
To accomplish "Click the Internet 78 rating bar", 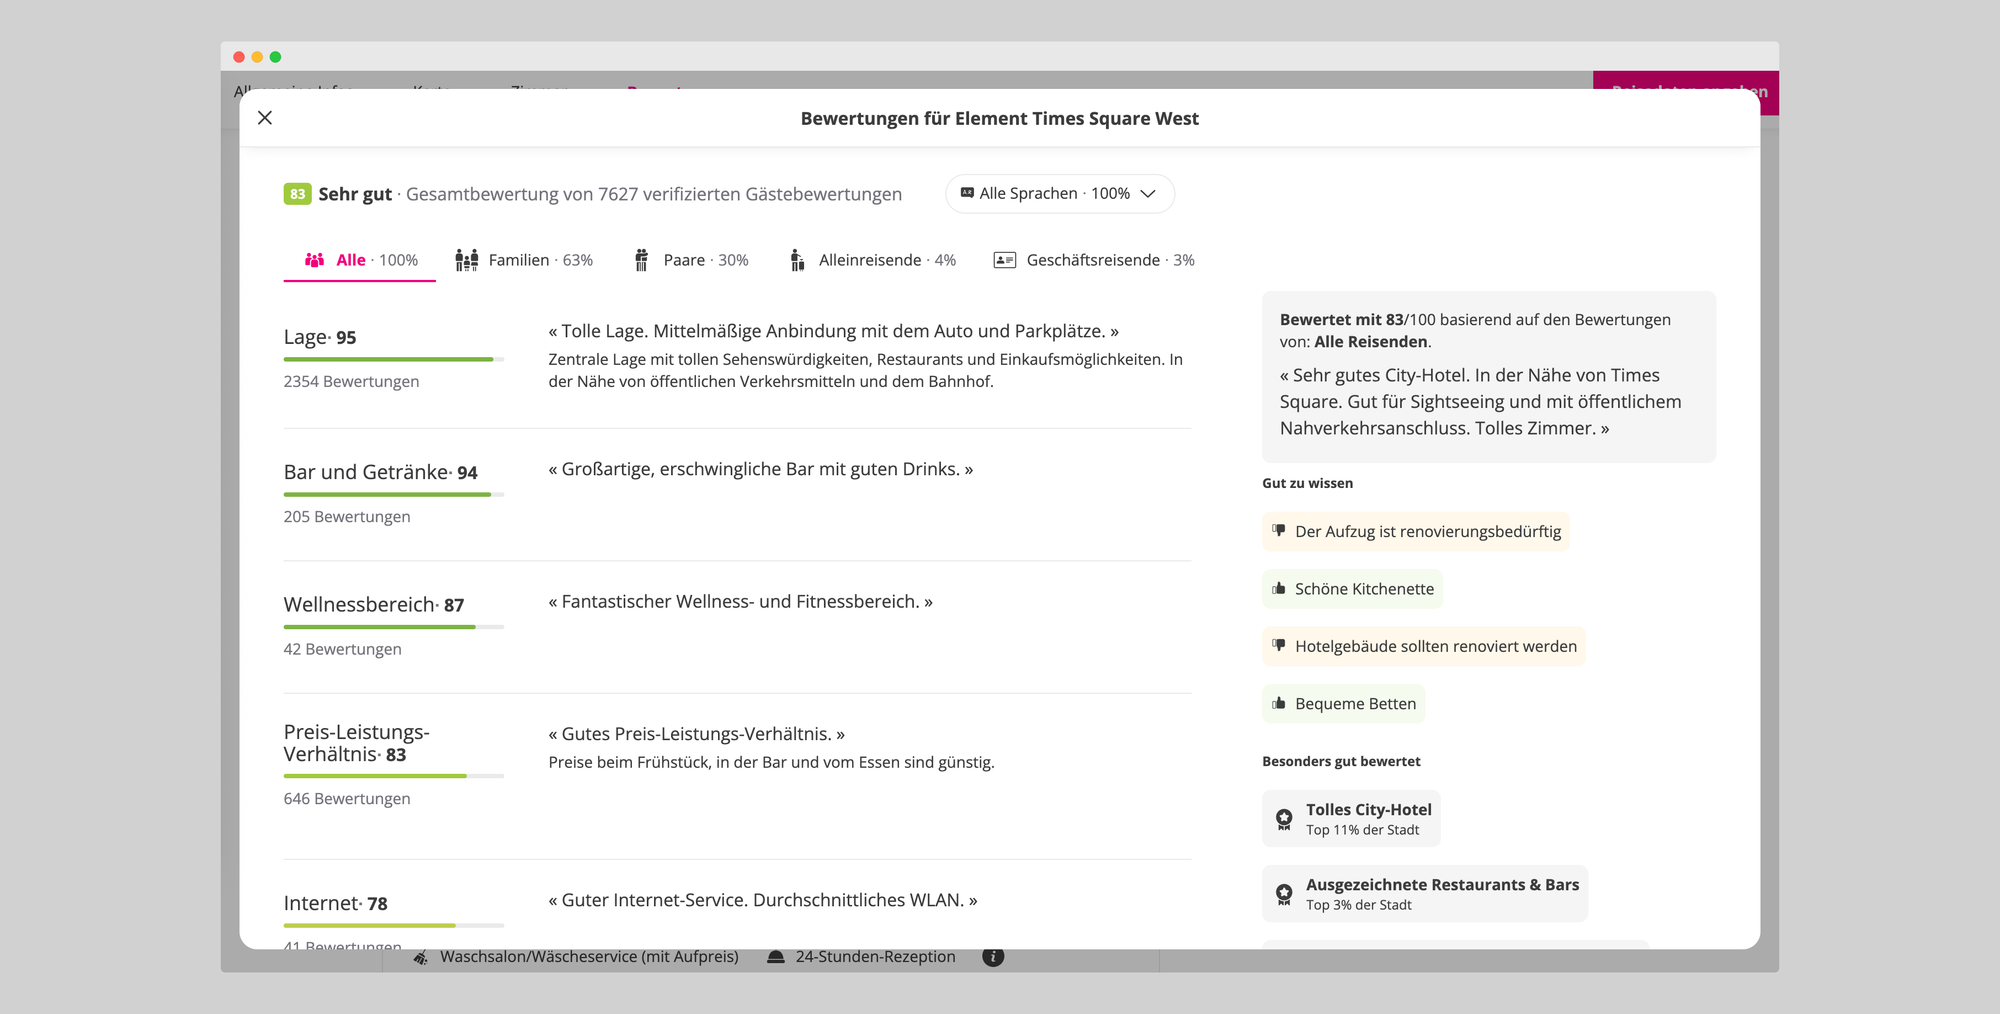I will tap(394, 926).
